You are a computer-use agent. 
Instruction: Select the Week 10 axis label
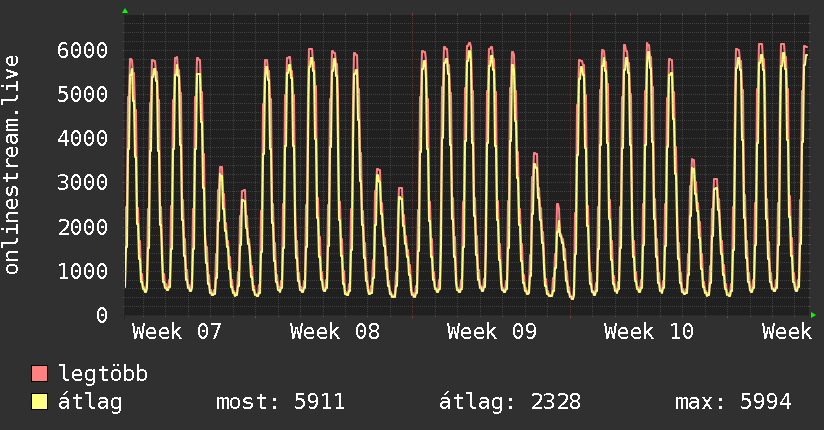pyautogui.click(x=649, y=332)
